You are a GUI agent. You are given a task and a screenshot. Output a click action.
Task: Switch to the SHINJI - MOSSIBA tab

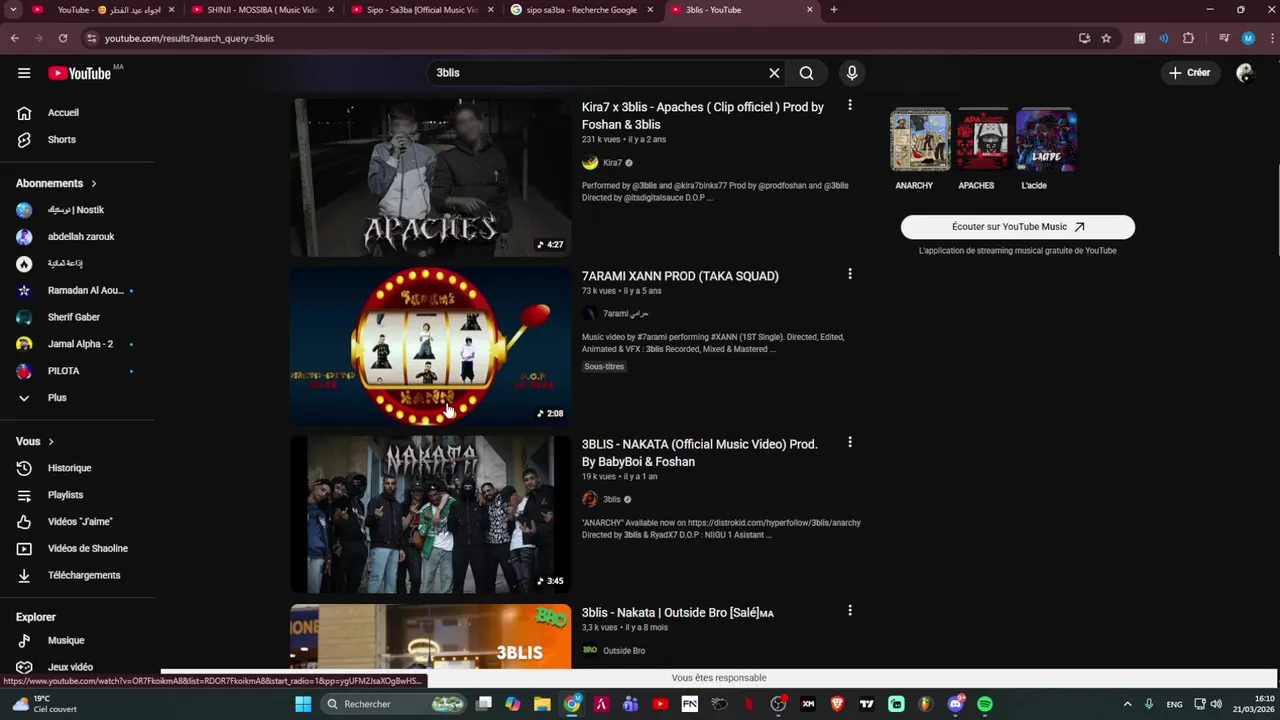263,10
